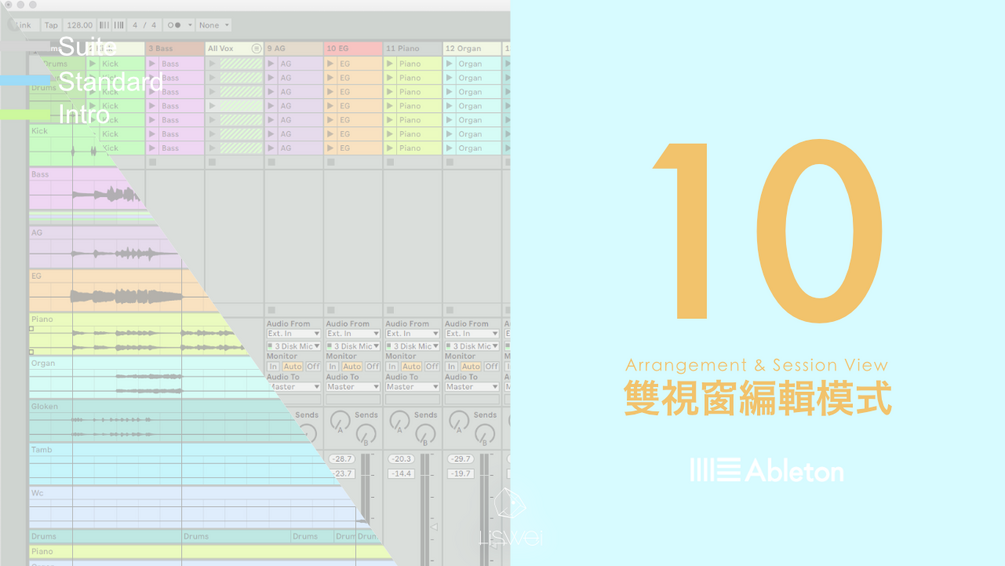Screen dimensions: 1005x566
Task: Stop clips on the 9 AG track
Action: pyautogui.click(x=272, y=162)
